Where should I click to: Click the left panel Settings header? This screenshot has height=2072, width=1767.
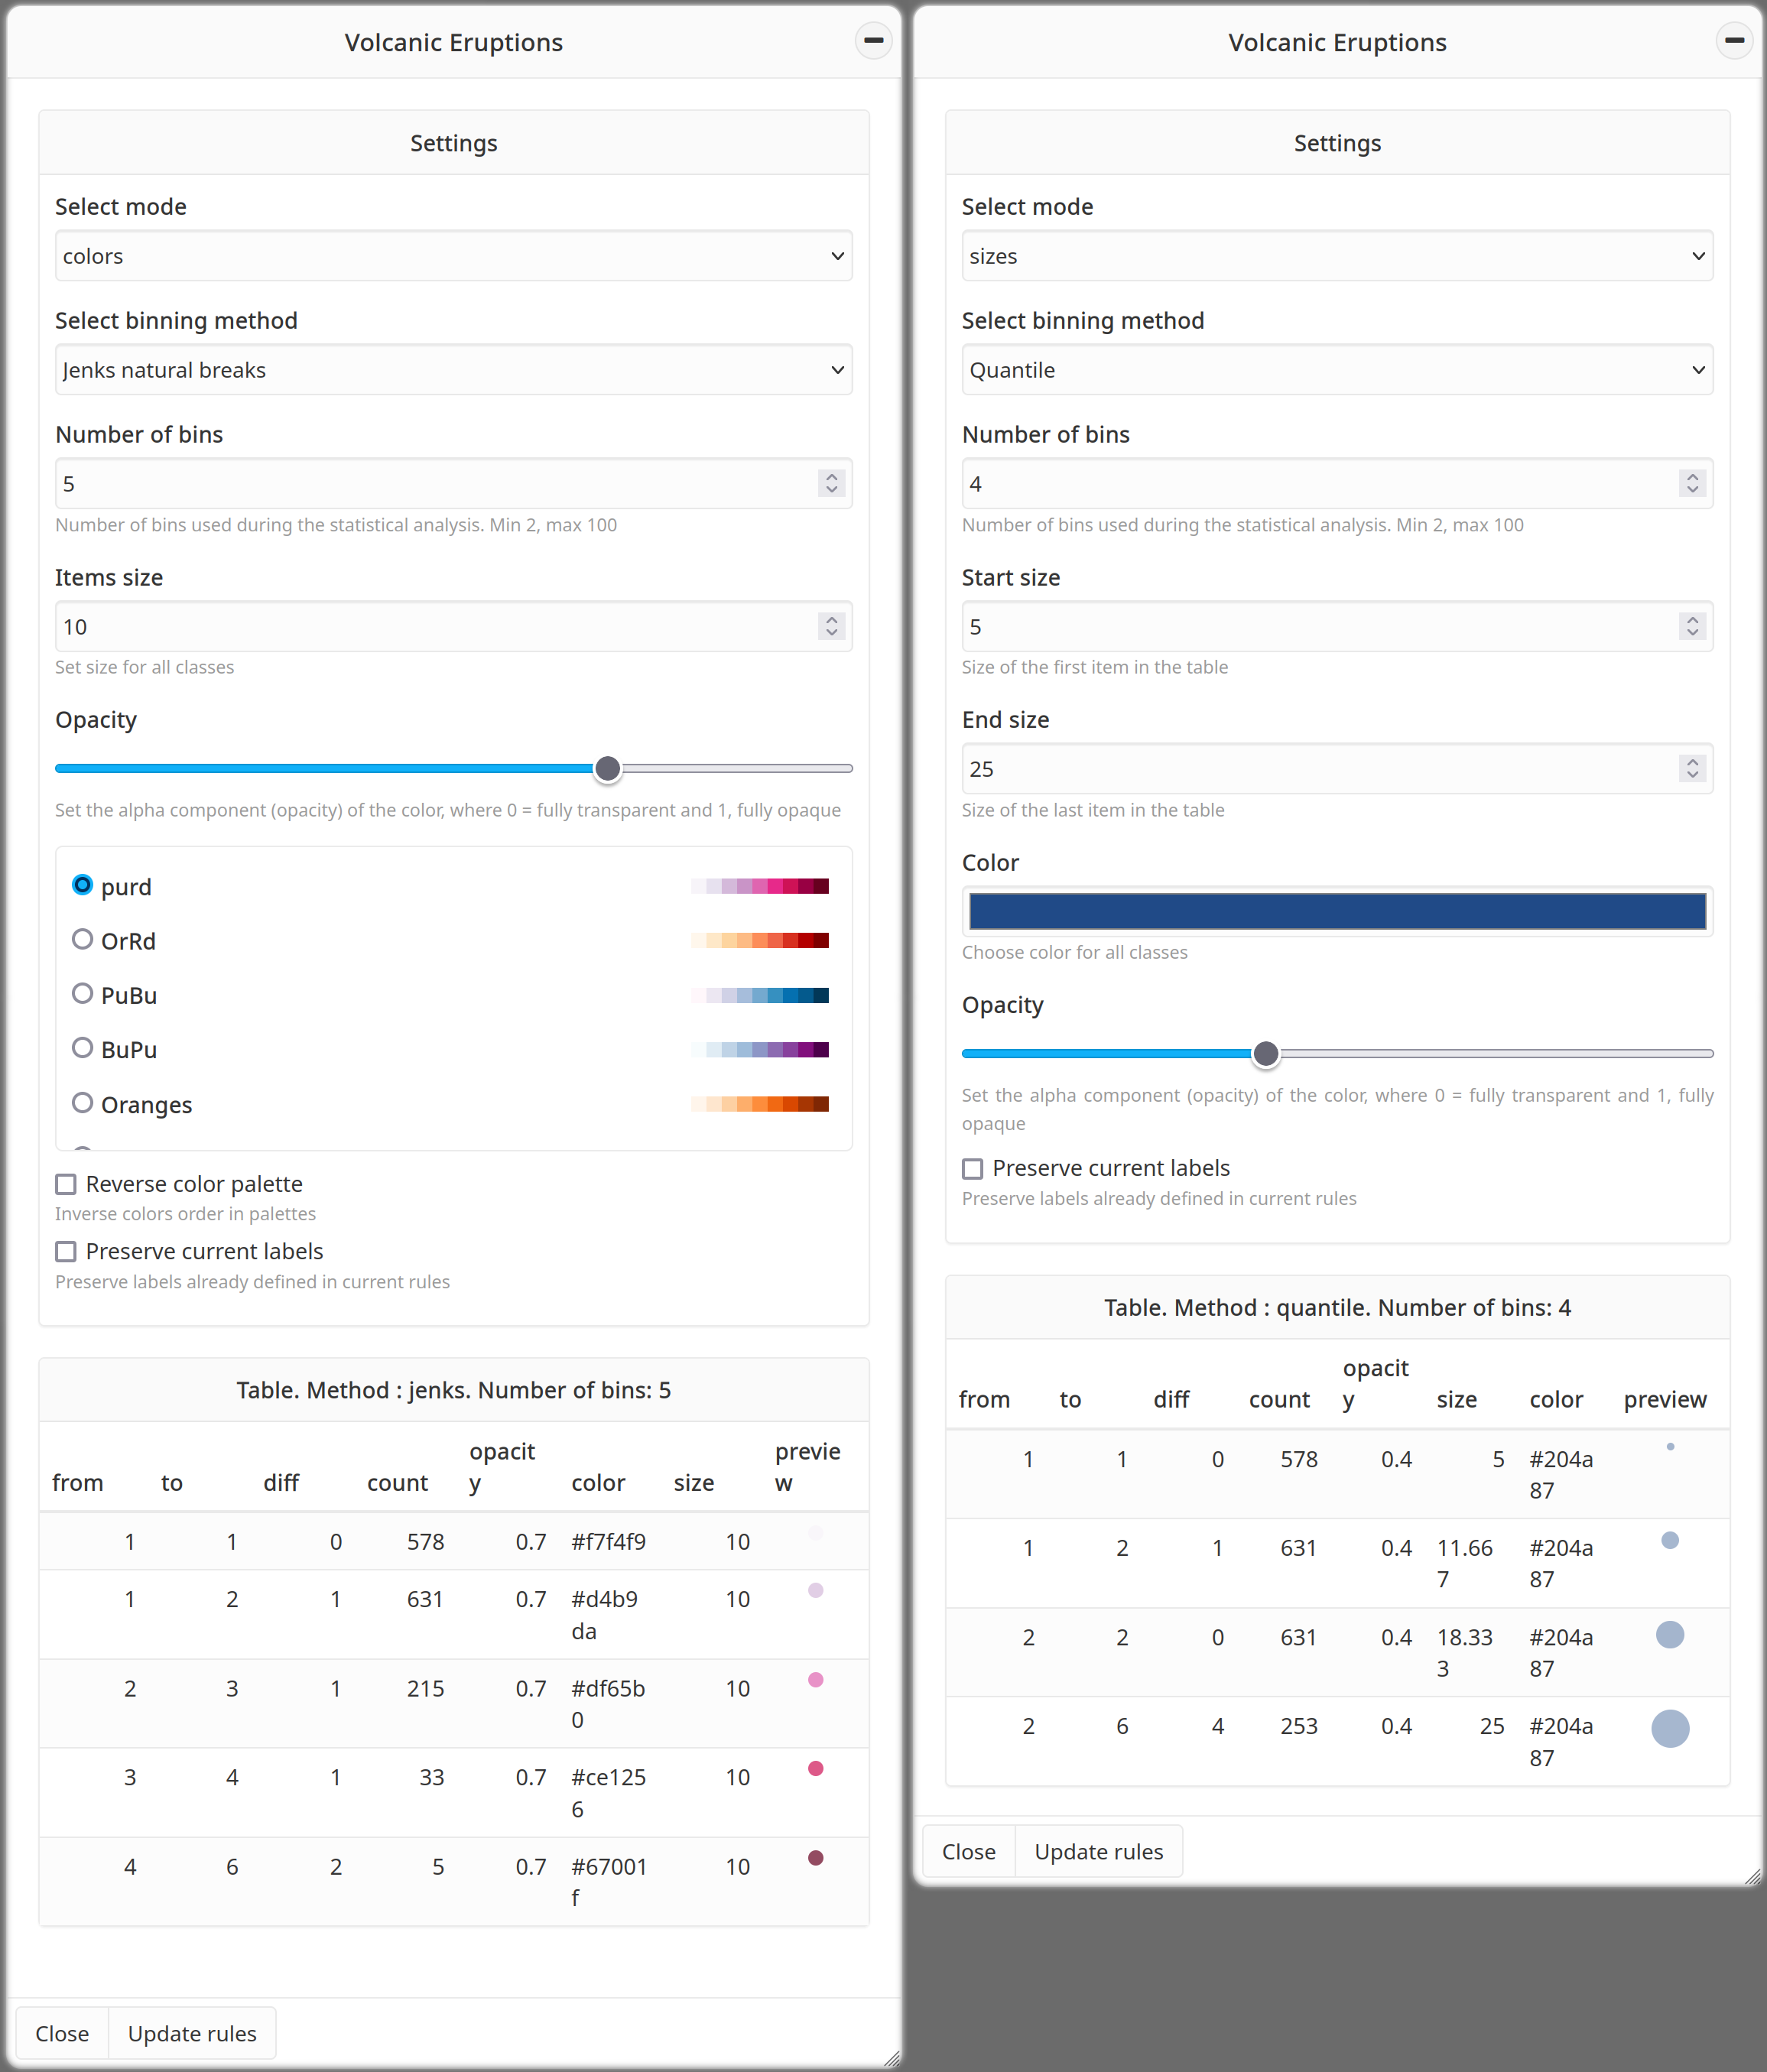point(453,143)
